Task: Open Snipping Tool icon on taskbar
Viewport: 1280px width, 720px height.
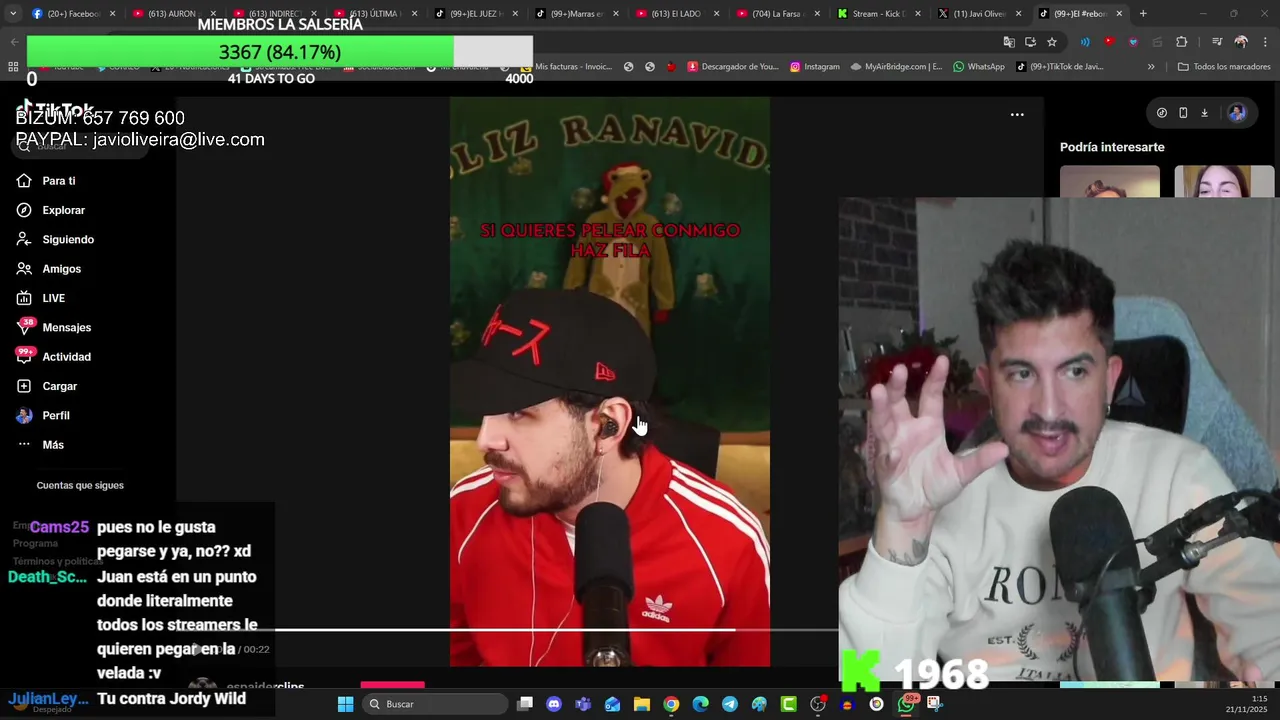Action: (934, 704)
